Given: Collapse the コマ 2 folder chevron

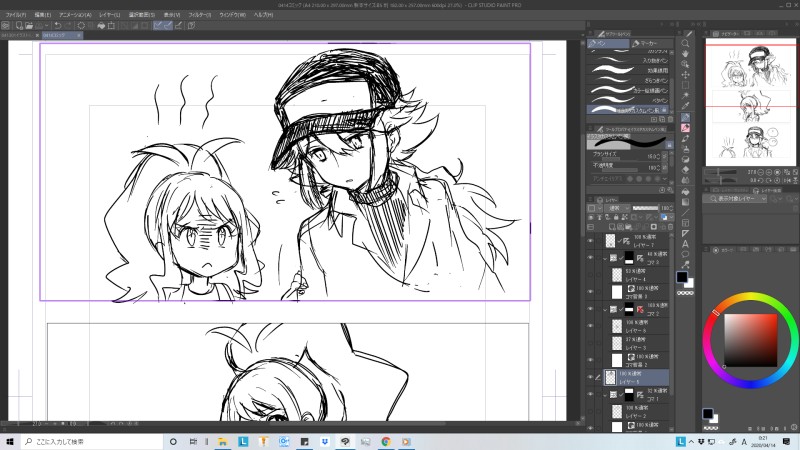Looking at the screenshot, I should point(605,309).
